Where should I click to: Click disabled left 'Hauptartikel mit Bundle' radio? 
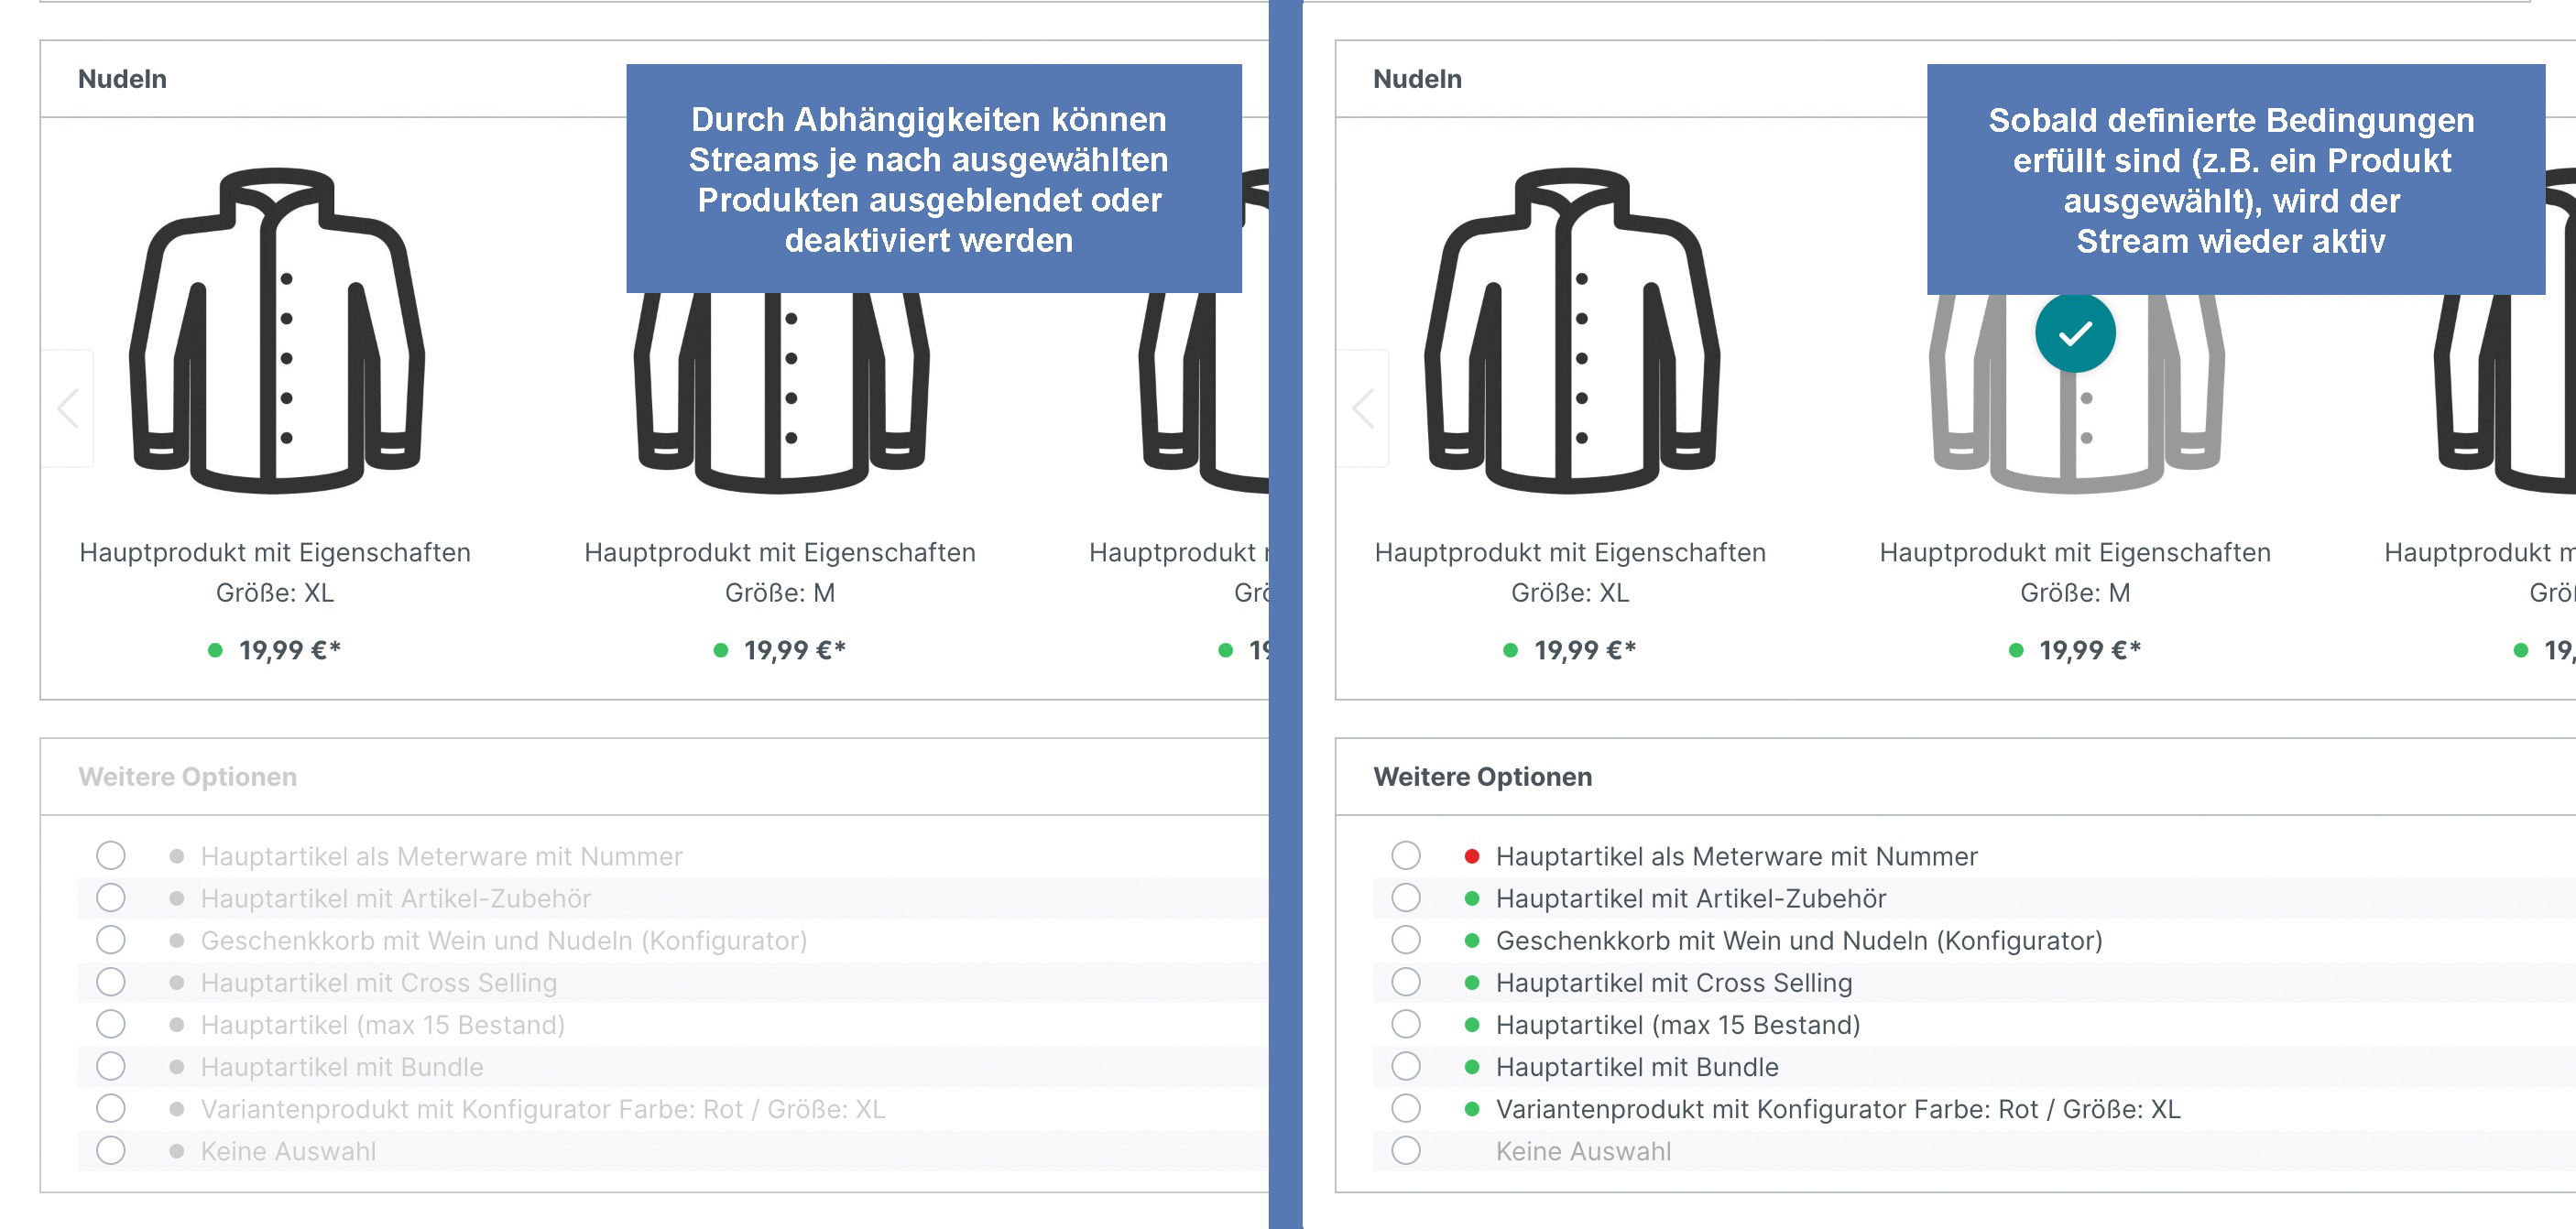pos(111,1066)
